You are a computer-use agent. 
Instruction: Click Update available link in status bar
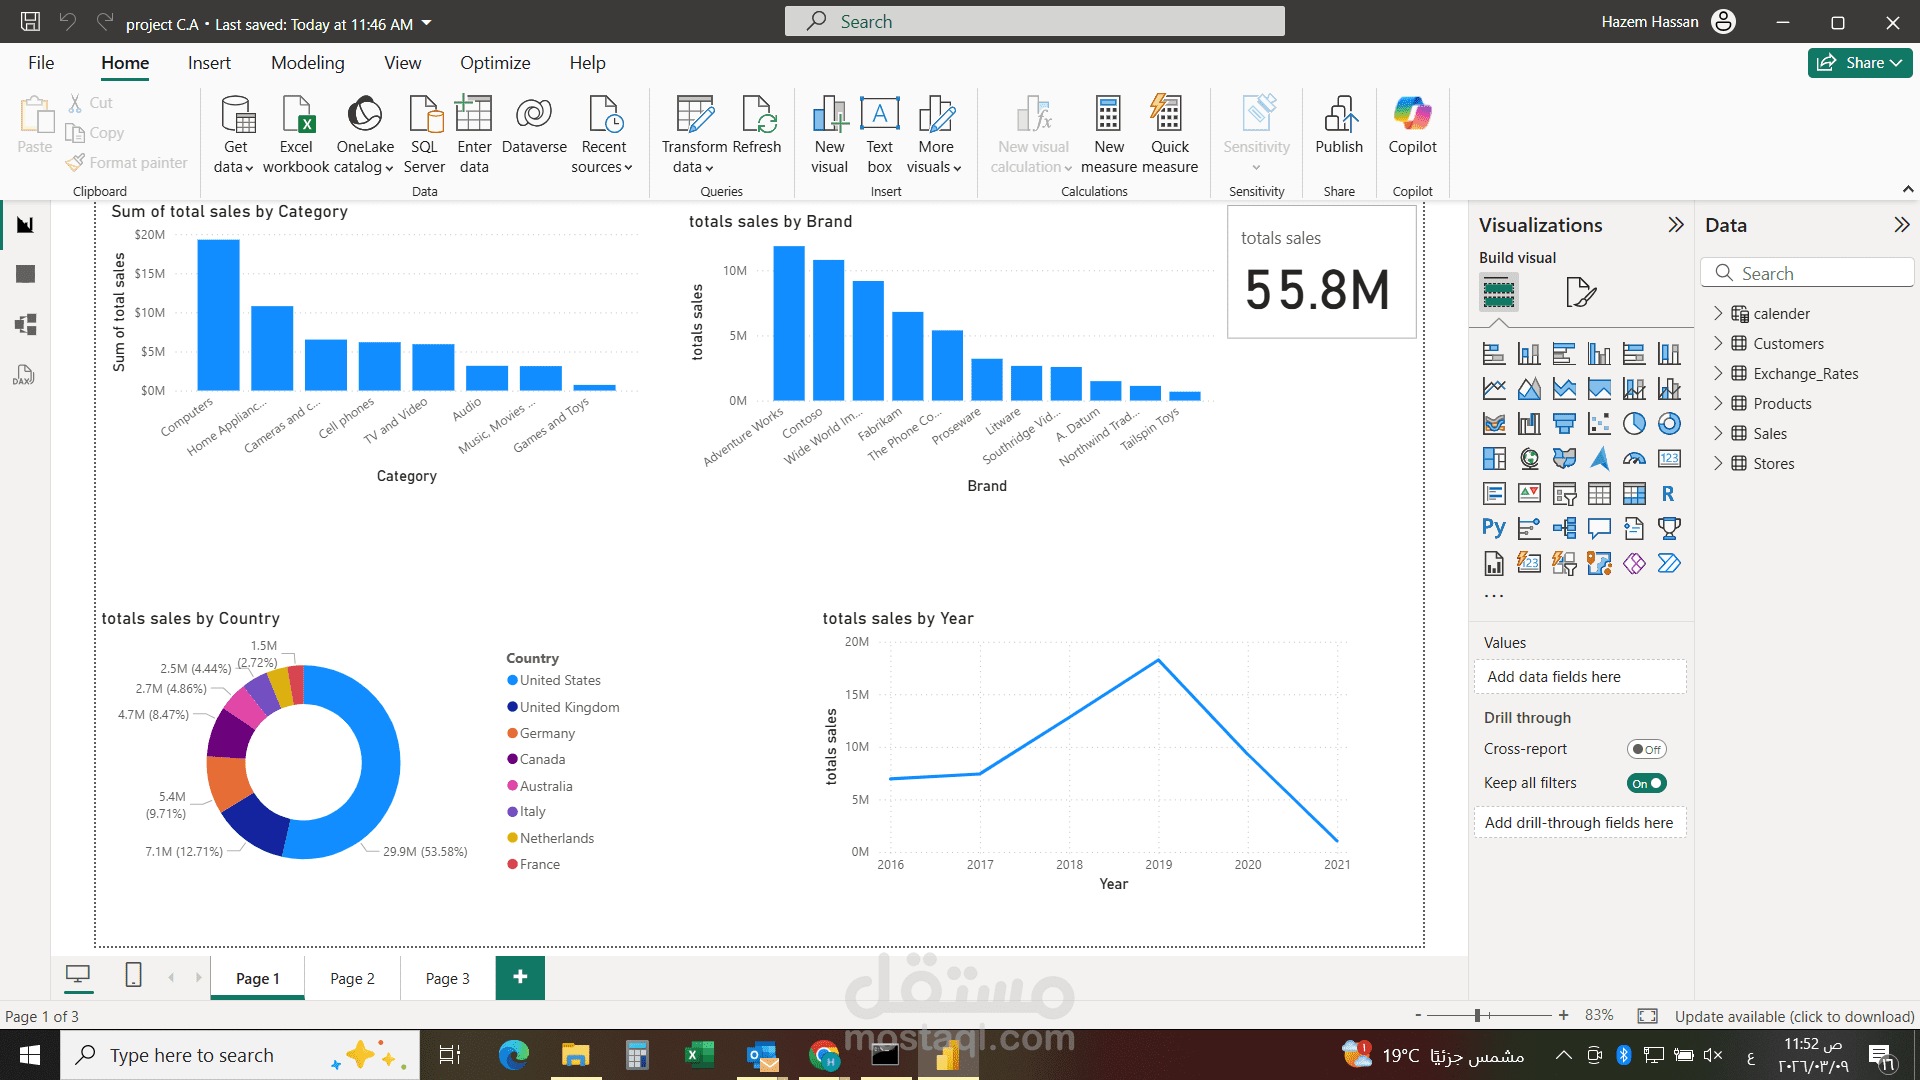click(1794, 1016)
